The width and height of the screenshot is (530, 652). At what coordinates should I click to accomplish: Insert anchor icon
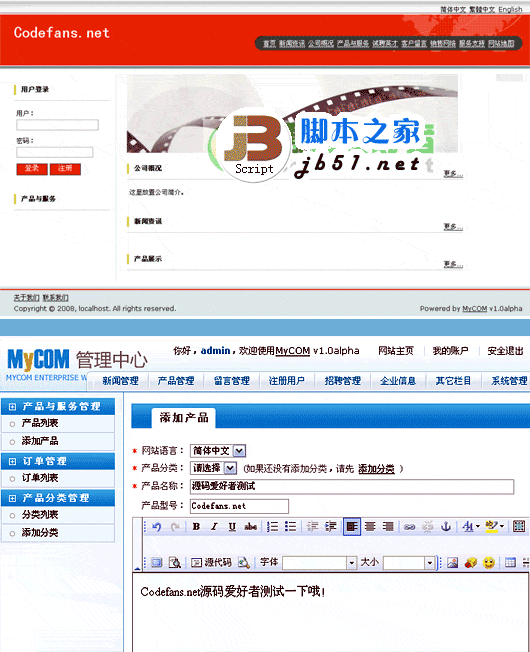coord(446,527)
